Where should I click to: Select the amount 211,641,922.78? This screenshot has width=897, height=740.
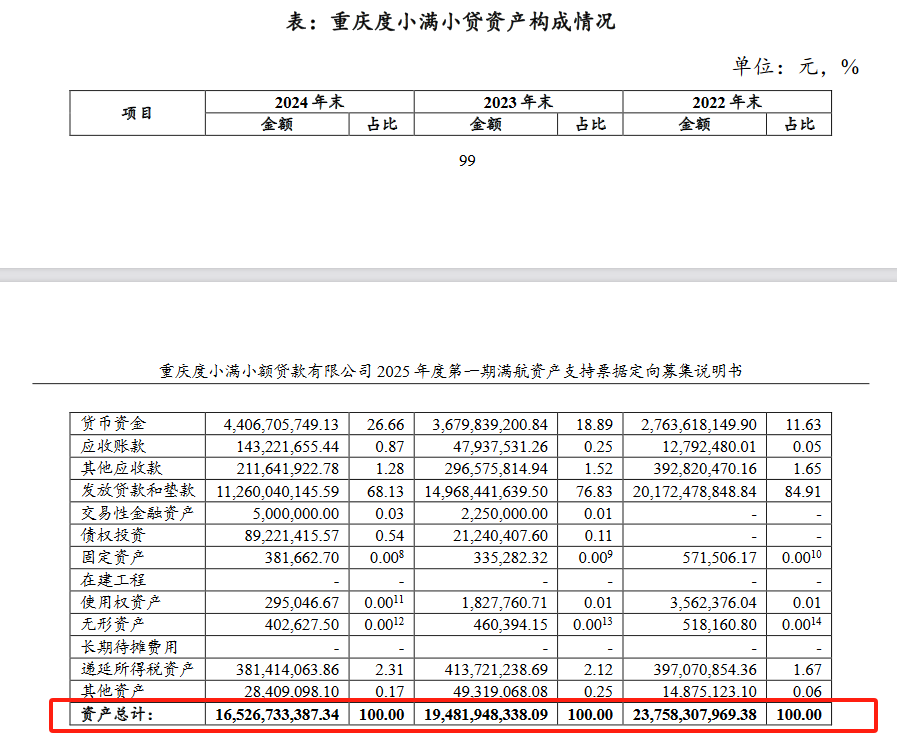click(288, 469)
